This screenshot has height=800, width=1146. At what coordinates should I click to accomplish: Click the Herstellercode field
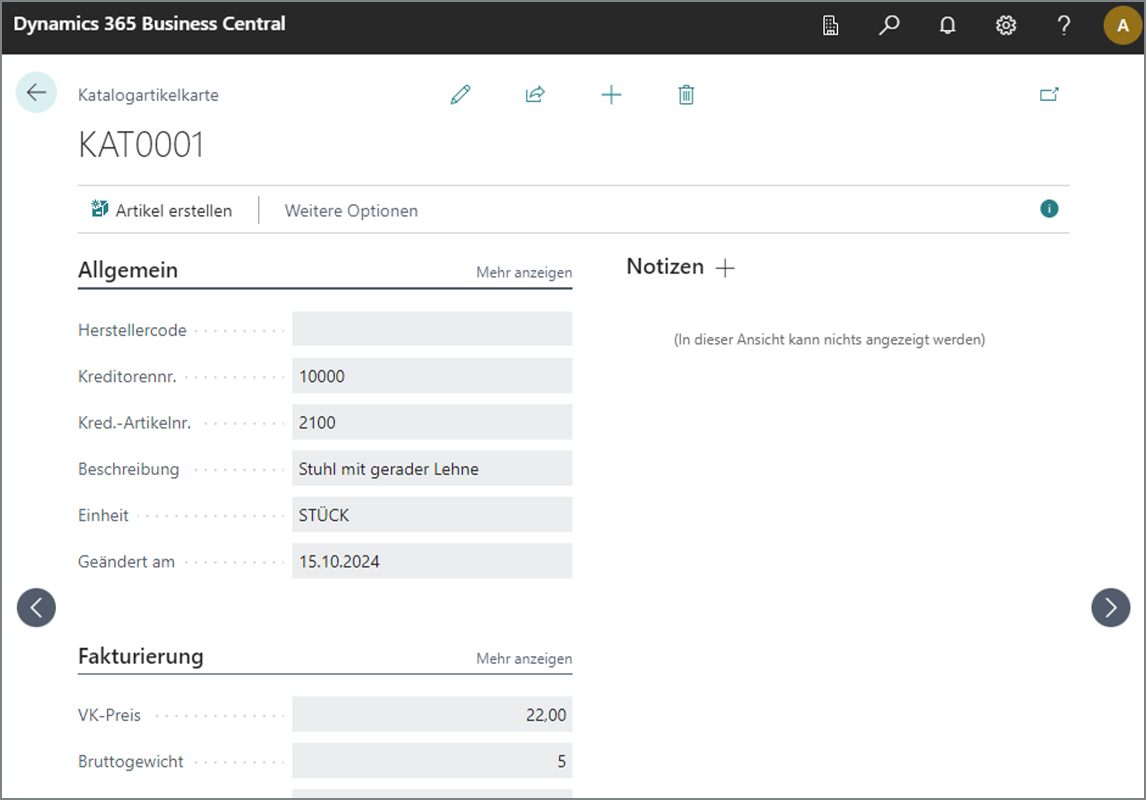[x=432, y=329]
